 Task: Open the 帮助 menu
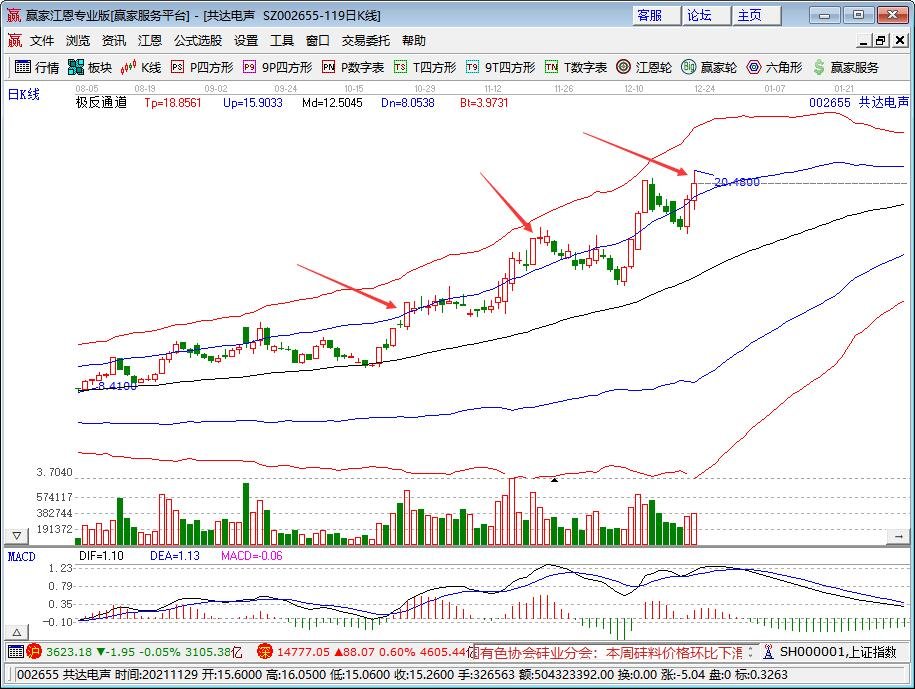[414, 41]
